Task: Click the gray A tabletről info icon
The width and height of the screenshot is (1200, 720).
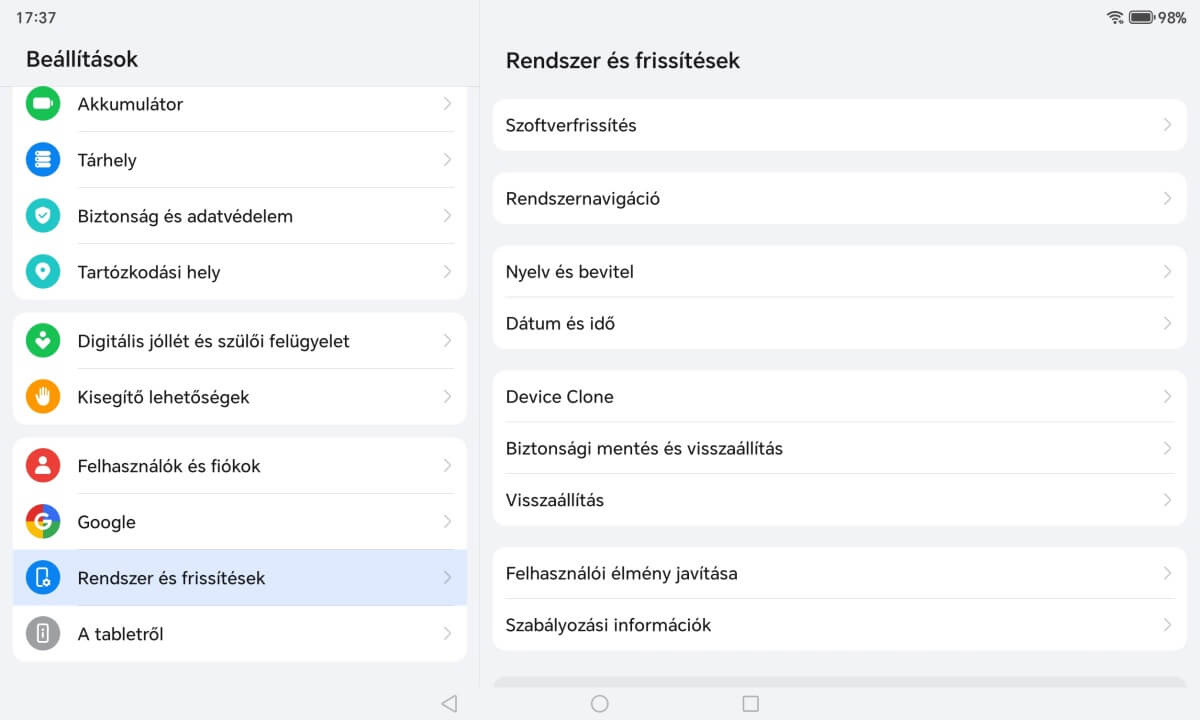Action: coord(43,634)
